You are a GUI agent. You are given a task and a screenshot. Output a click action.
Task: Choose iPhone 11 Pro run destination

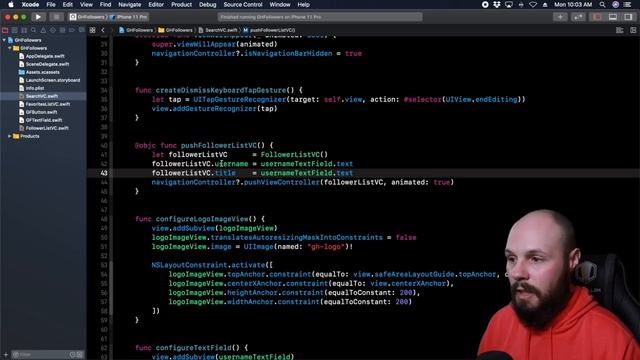pyautogui.click(x=129, y=17)
